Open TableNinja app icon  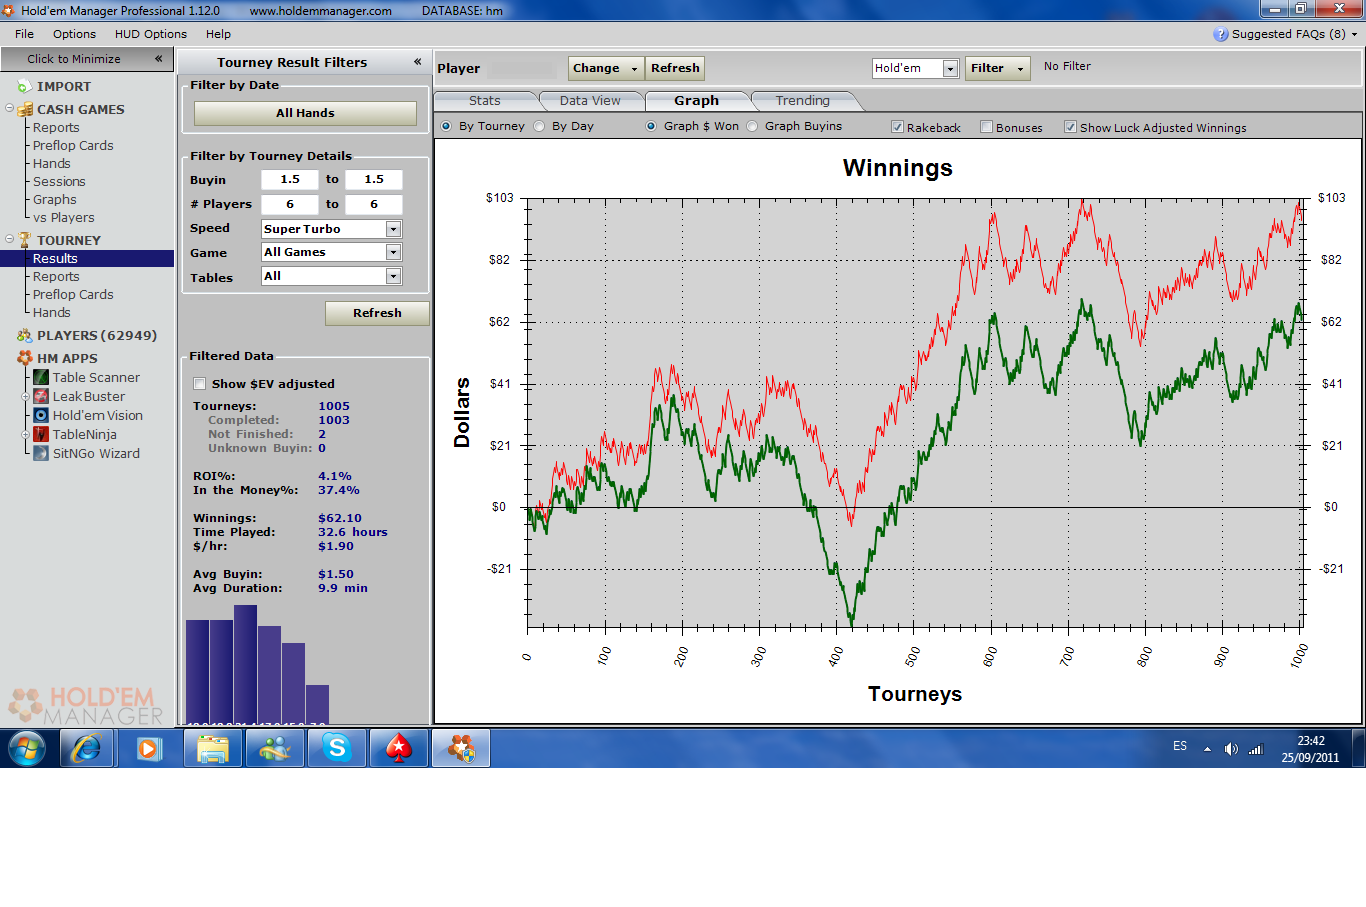point(41,434)
